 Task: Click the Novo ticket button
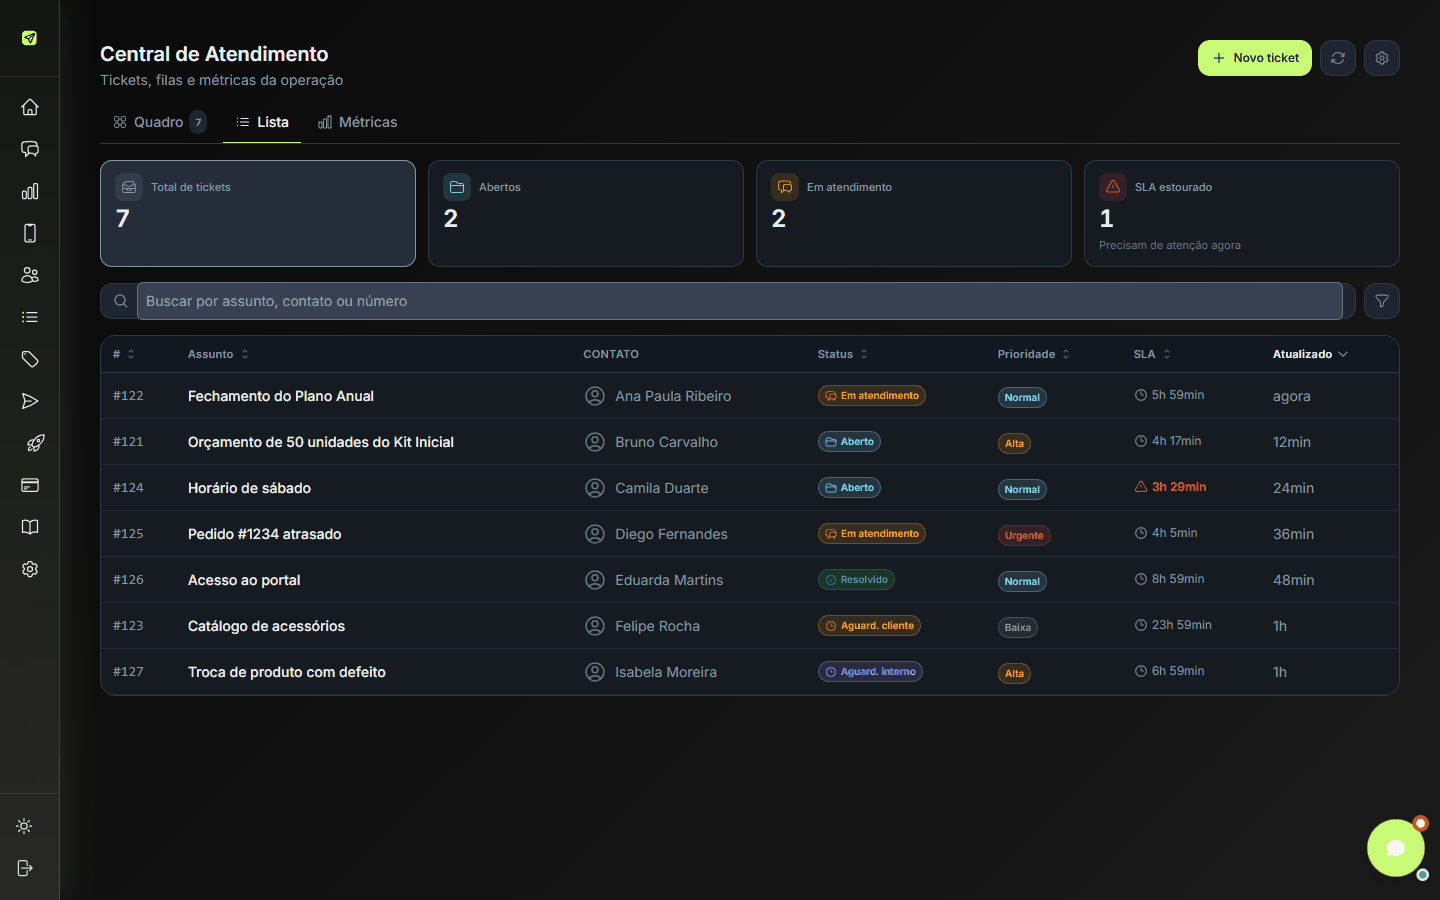click(x=1255, y=58)
